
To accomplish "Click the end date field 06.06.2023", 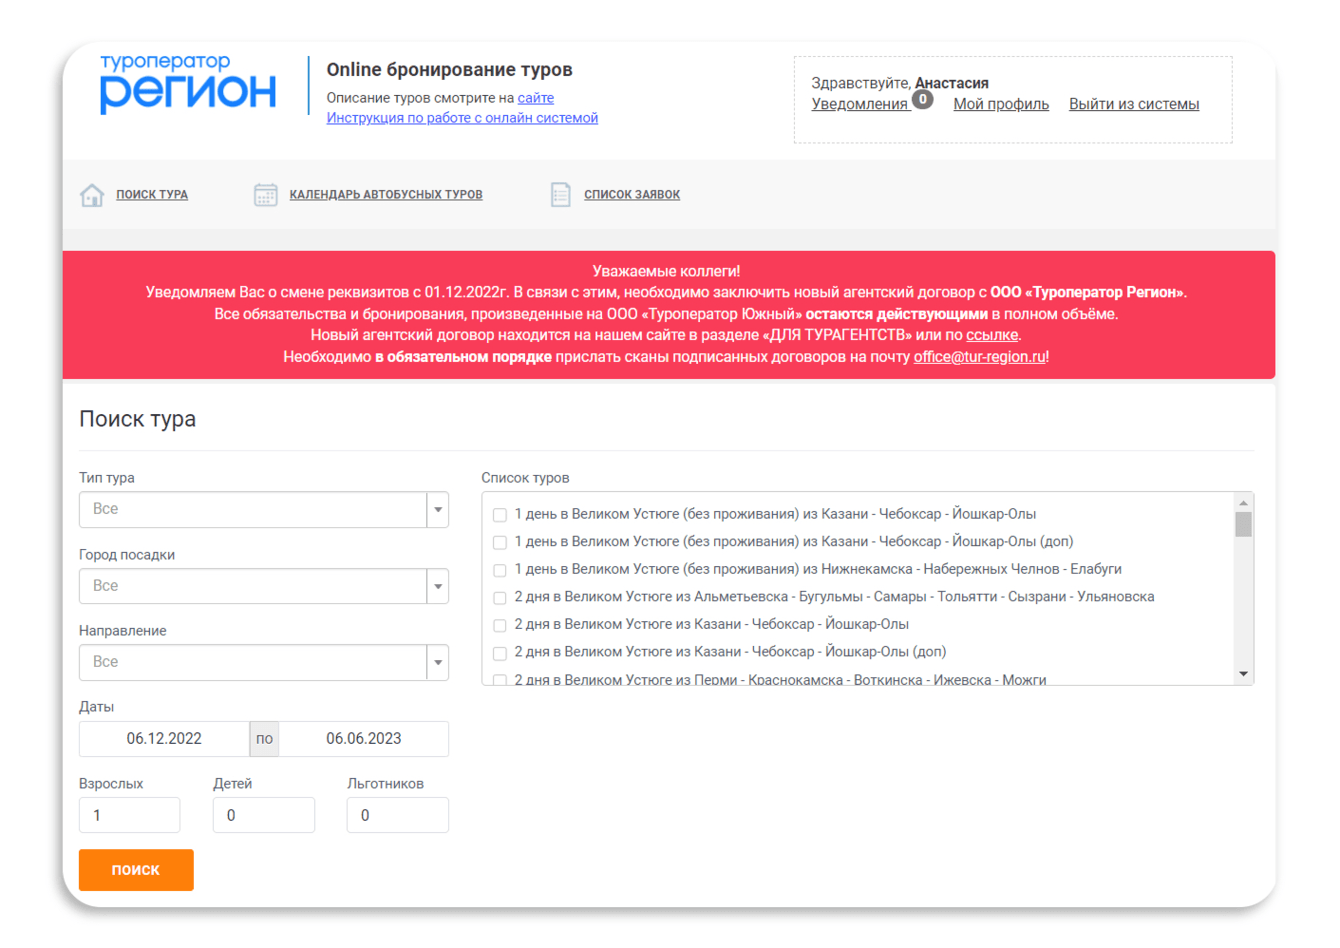I will pos(364,739).
